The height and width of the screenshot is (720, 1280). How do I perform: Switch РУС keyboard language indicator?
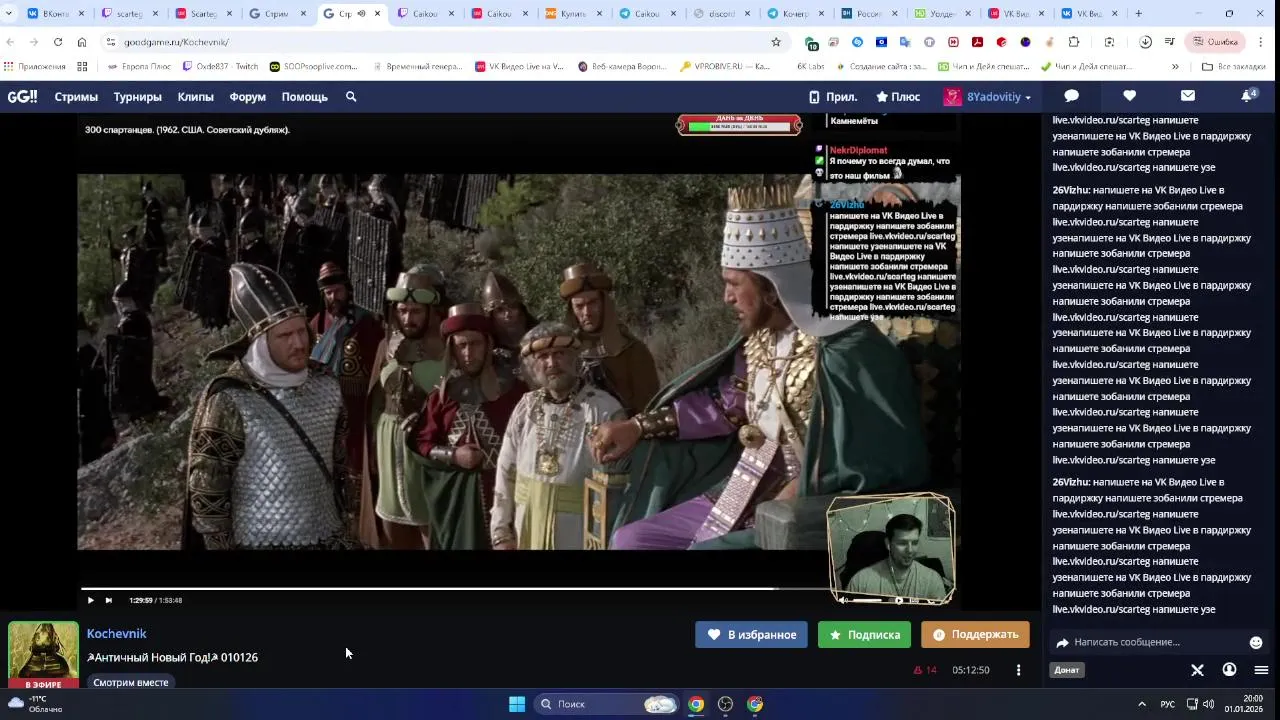coord(1167,704)
